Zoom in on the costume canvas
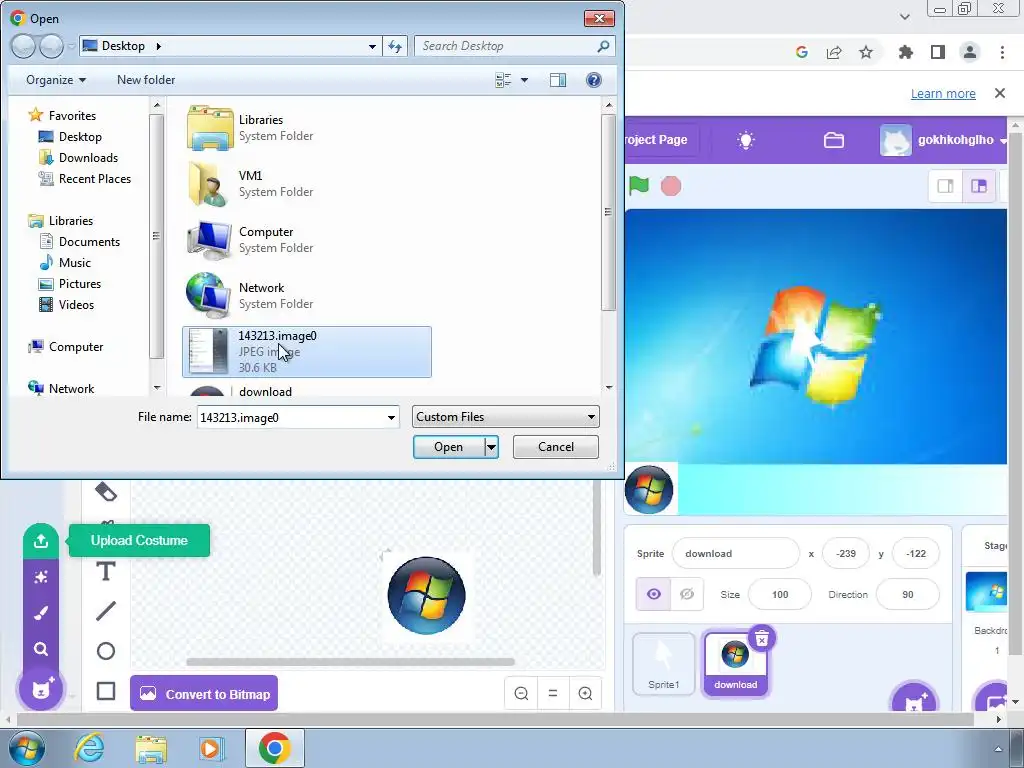 coord(585,693)
